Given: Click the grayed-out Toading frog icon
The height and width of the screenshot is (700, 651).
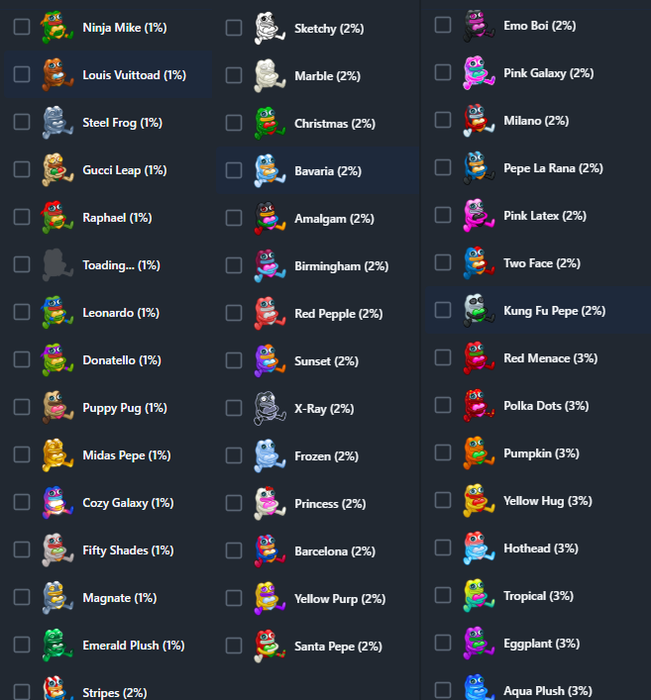Looking at the screenshot, I should pos(57,265).
